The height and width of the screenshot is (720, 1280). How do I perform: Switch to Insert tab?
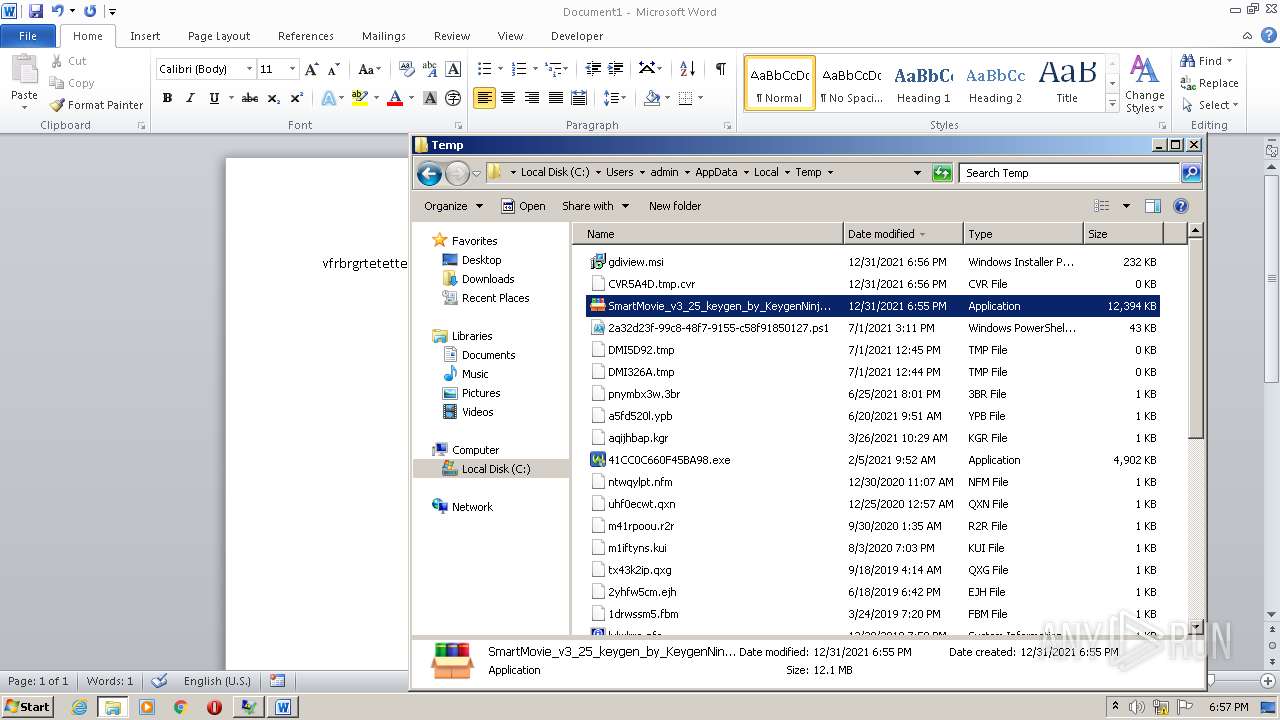point(145,36)
